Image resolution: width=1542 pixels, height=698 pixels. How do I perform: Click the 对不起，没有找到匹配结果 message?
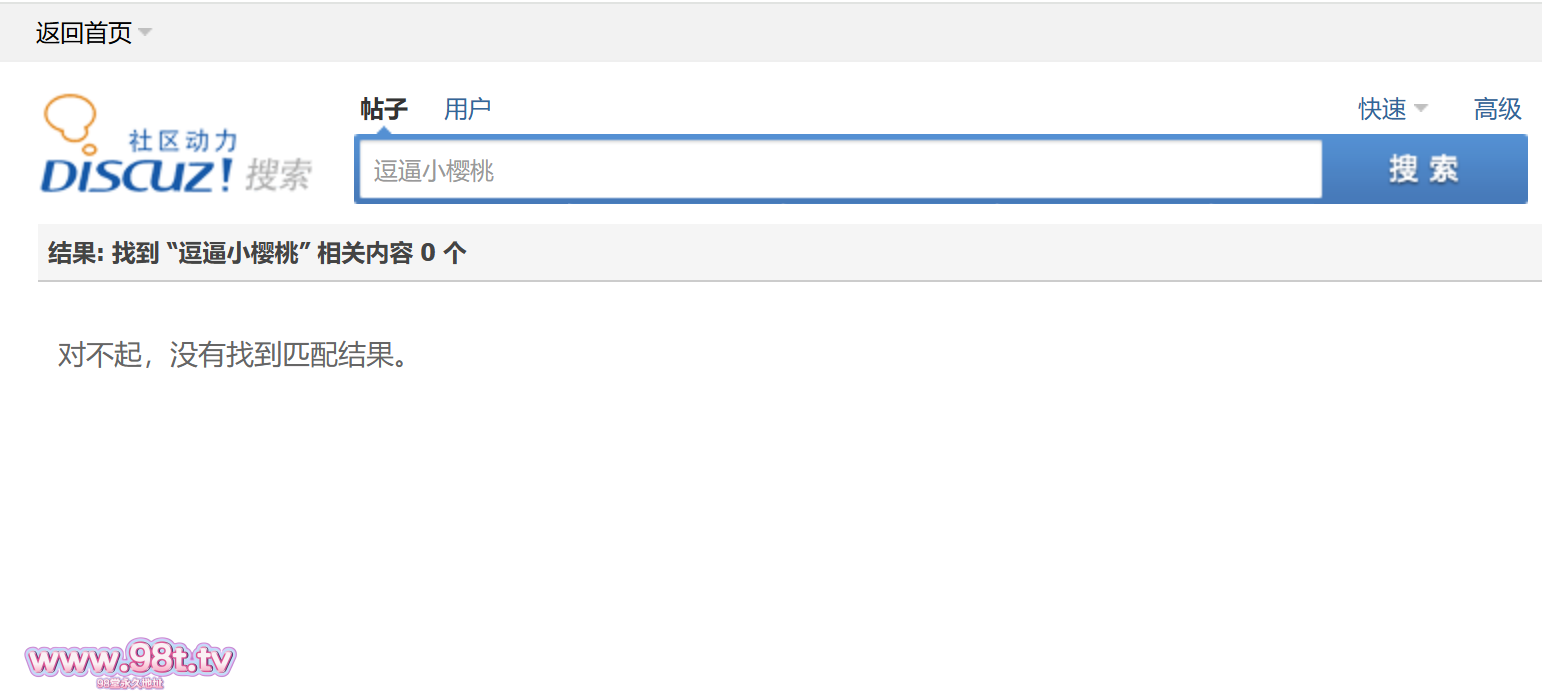[x=233, y=355]
